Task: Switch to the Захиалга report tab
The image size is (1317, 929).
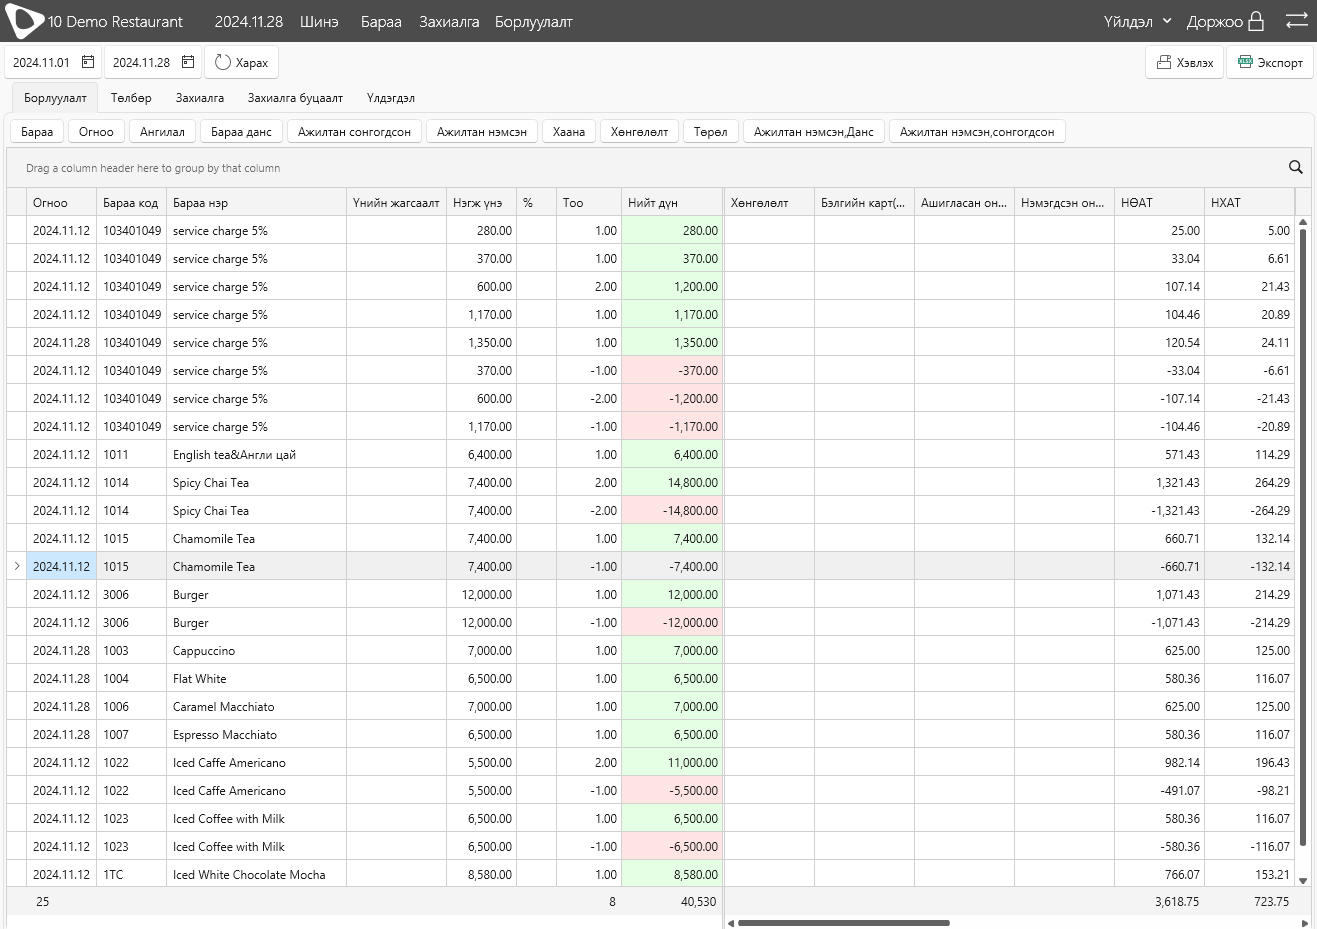Action: (200, 98)
